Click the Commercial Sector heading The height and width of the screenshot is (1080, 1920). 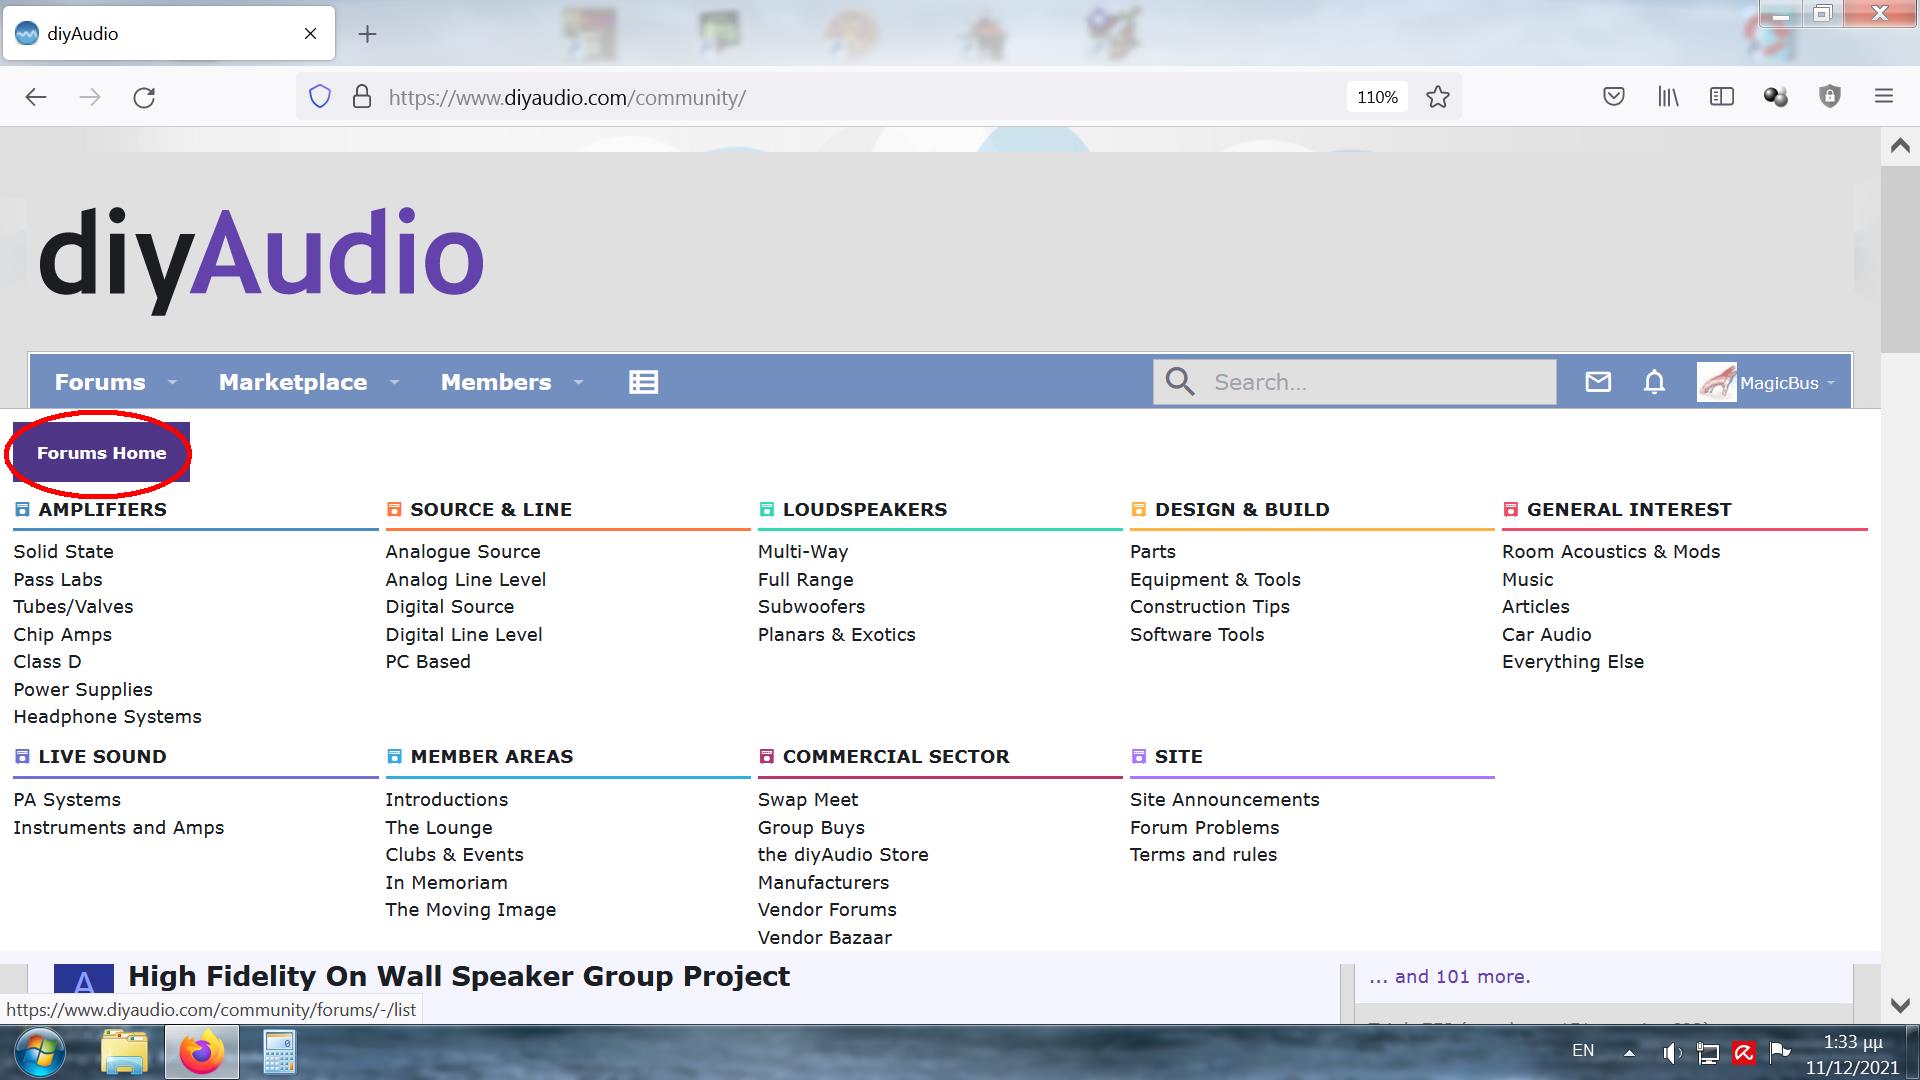click(x=896, y=757)
